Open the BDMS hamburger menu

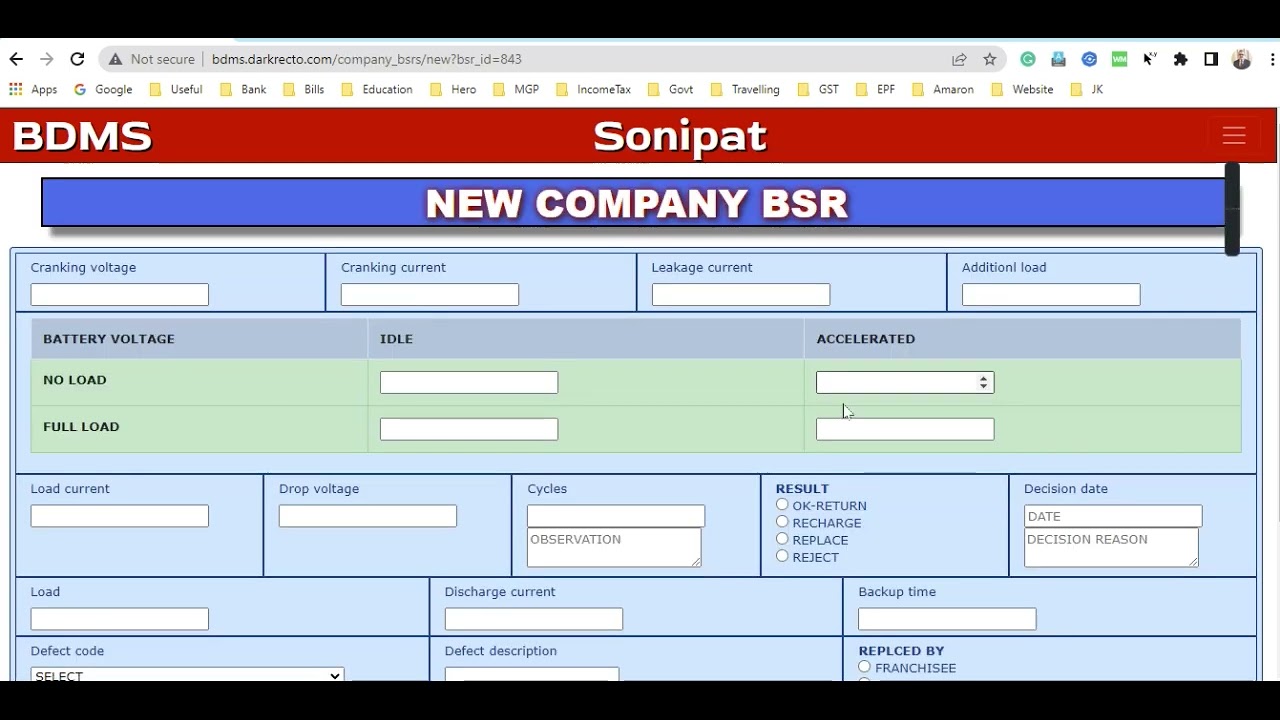tap(1234, 135)
